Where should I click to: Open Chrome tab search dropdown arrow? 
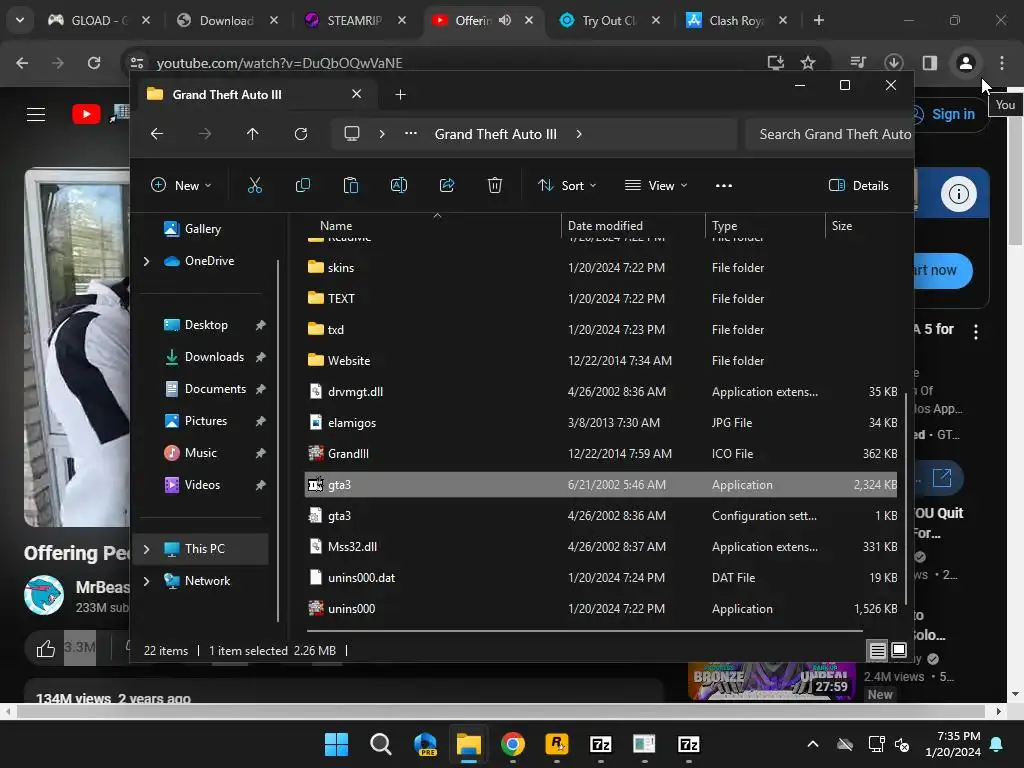click(x=20, y=20)
